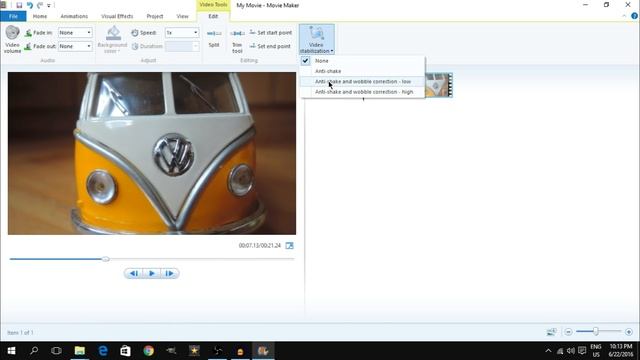This screenshot has width=640, height=360.
Task: Click the volume icon in system tray
Action: [571, 351]
